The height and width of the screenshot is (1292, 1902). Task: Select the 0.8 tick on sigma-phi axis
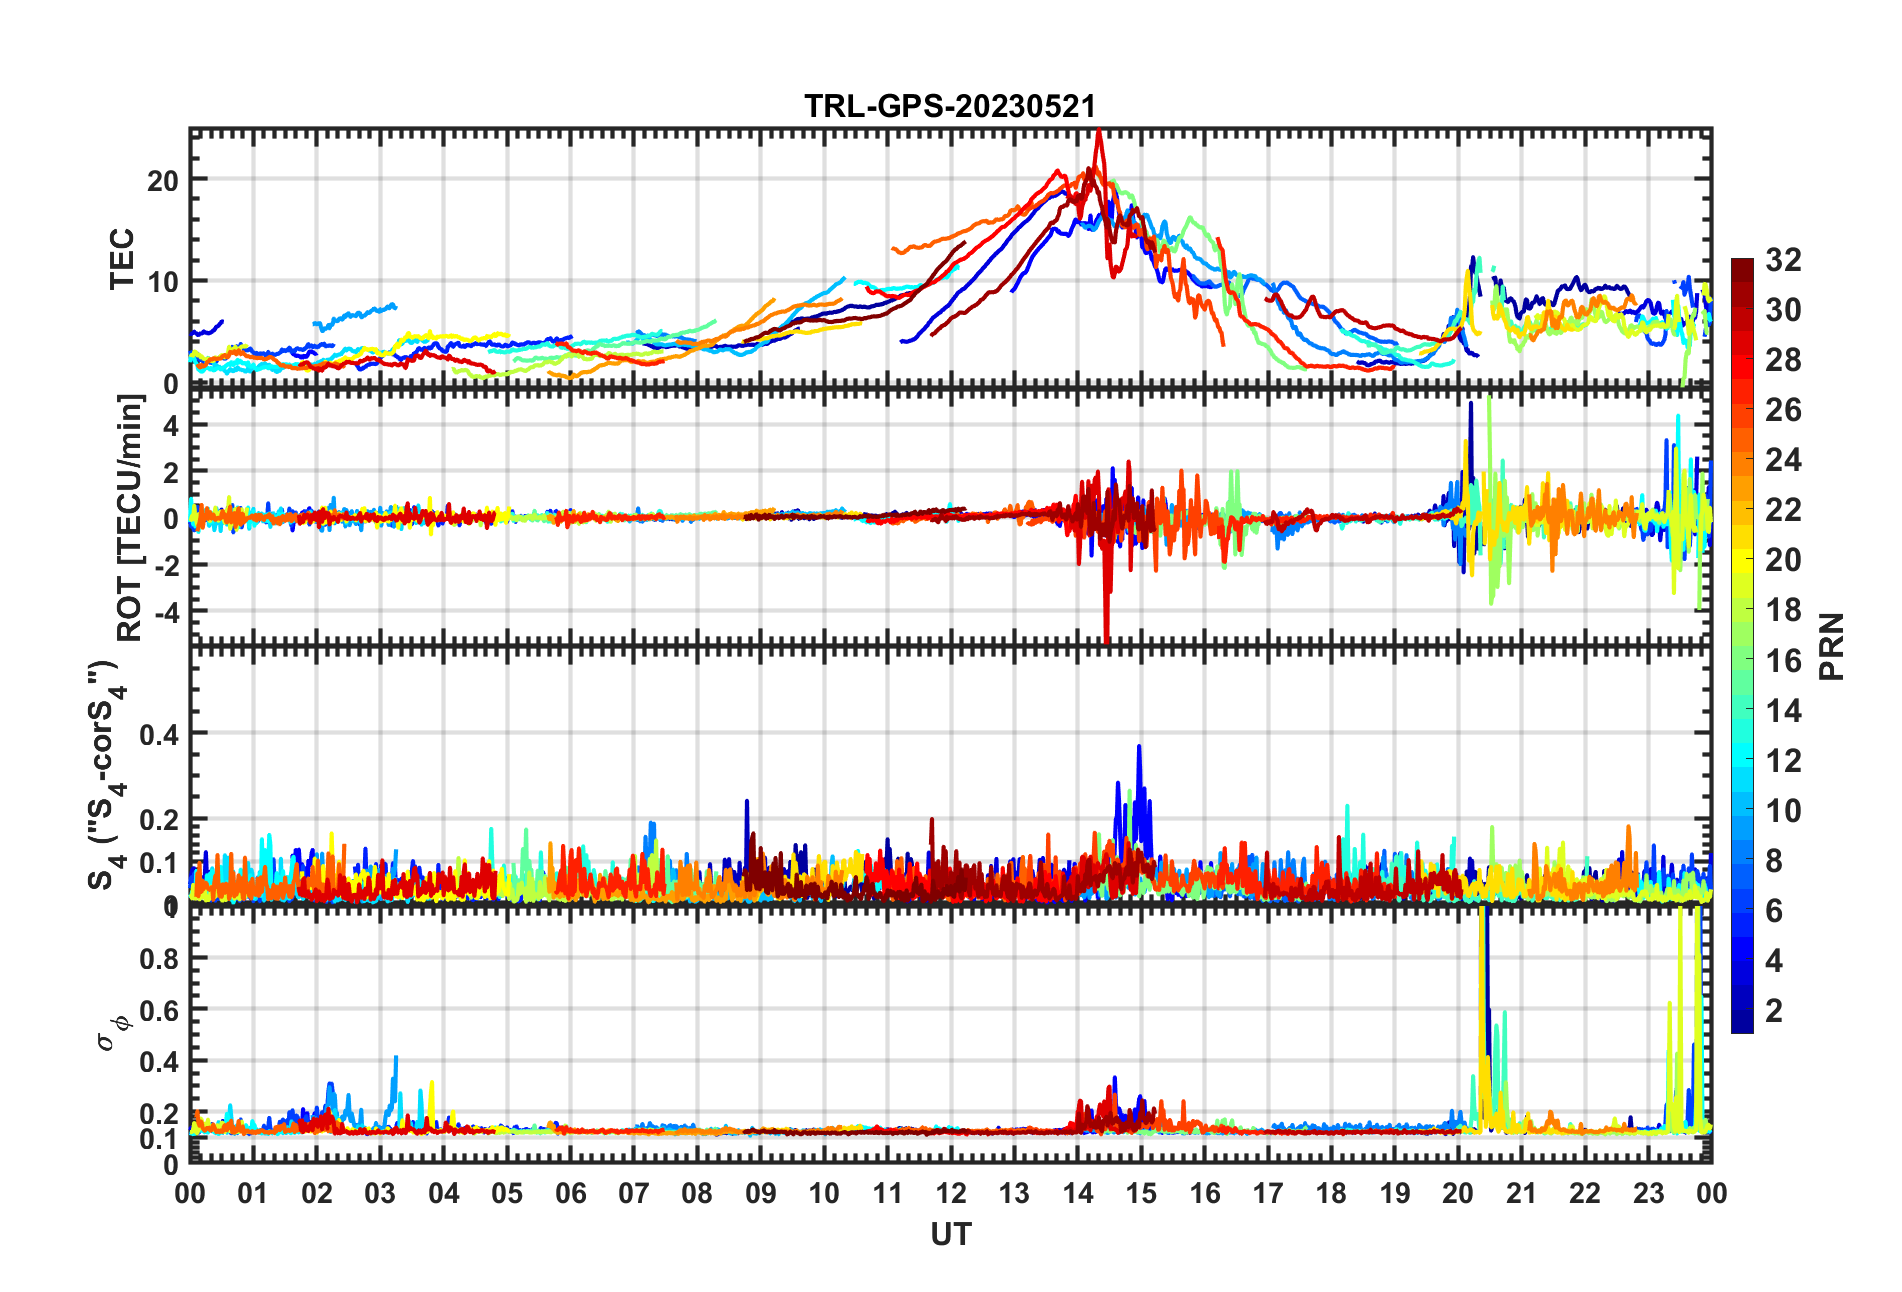(160, 958)
